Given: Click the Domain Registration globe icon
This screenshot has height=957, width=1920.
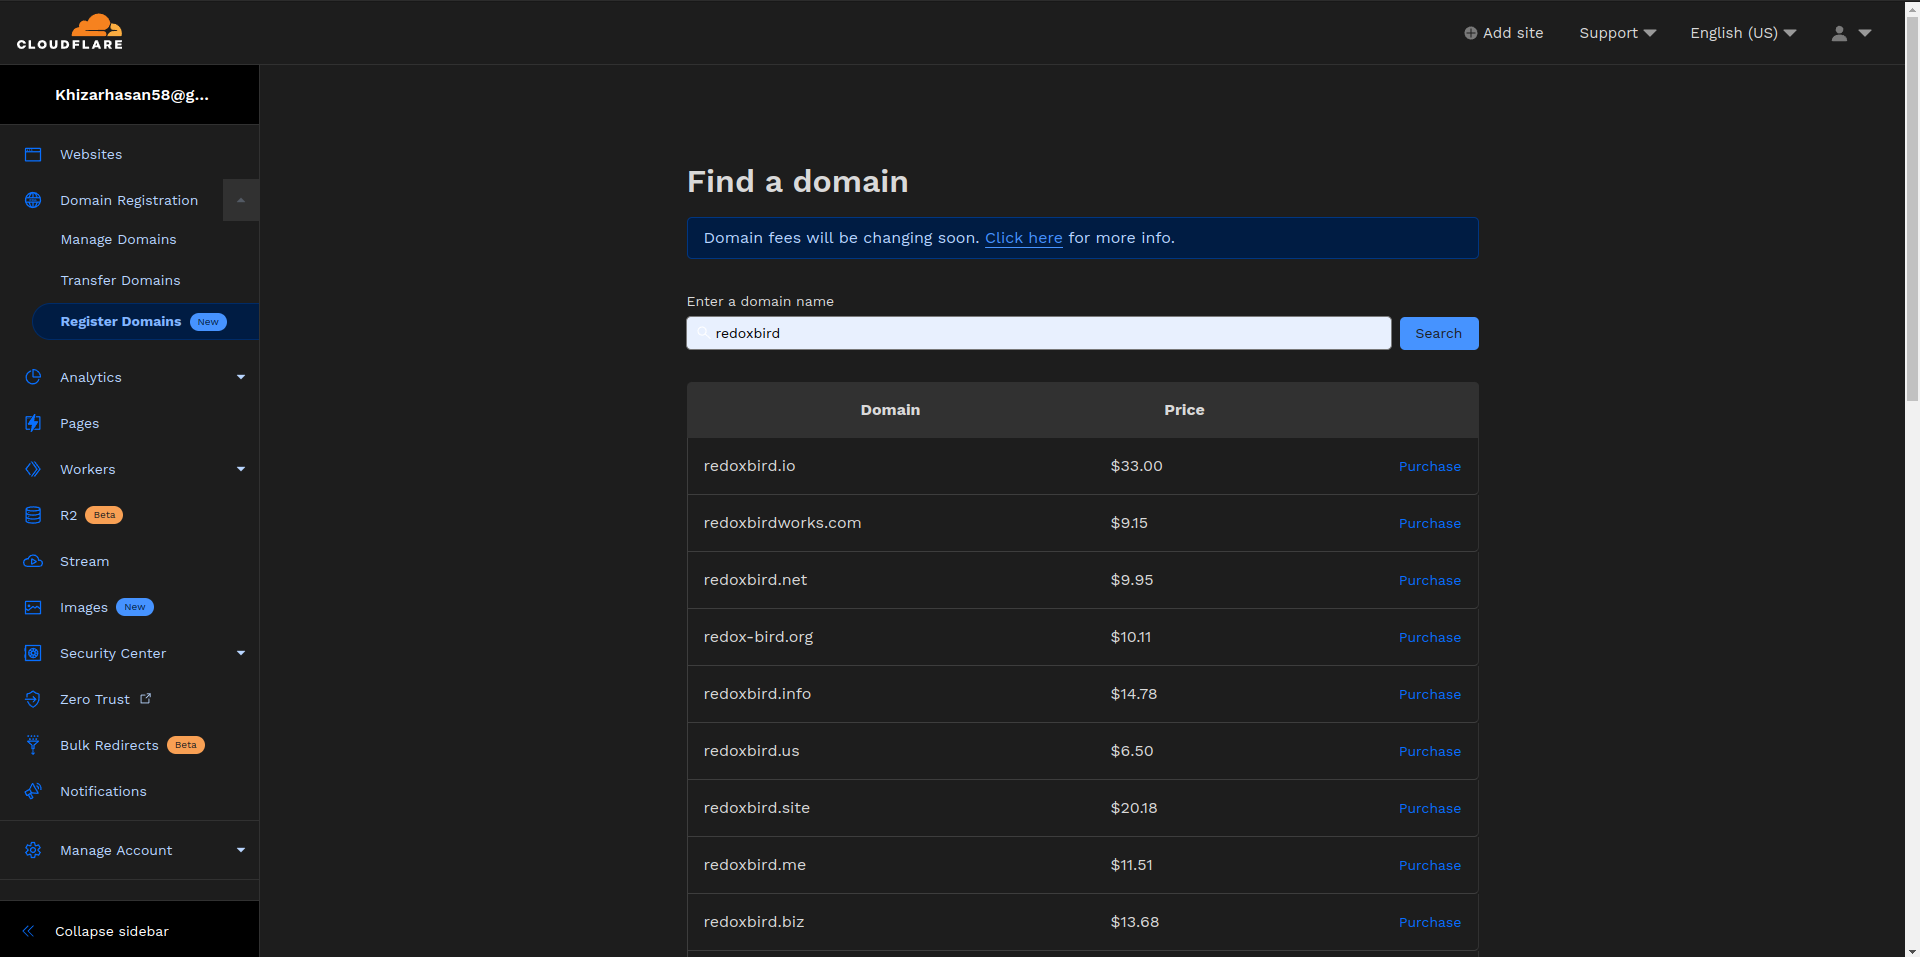Looking at the screenshot, I should (33, 200).
